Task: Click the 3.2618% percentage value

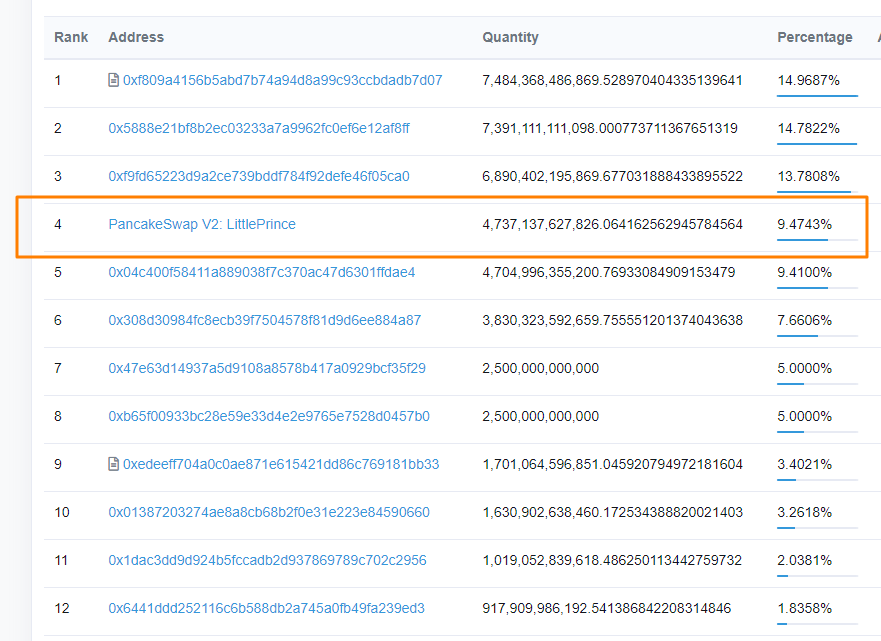Action: point(804,512)
